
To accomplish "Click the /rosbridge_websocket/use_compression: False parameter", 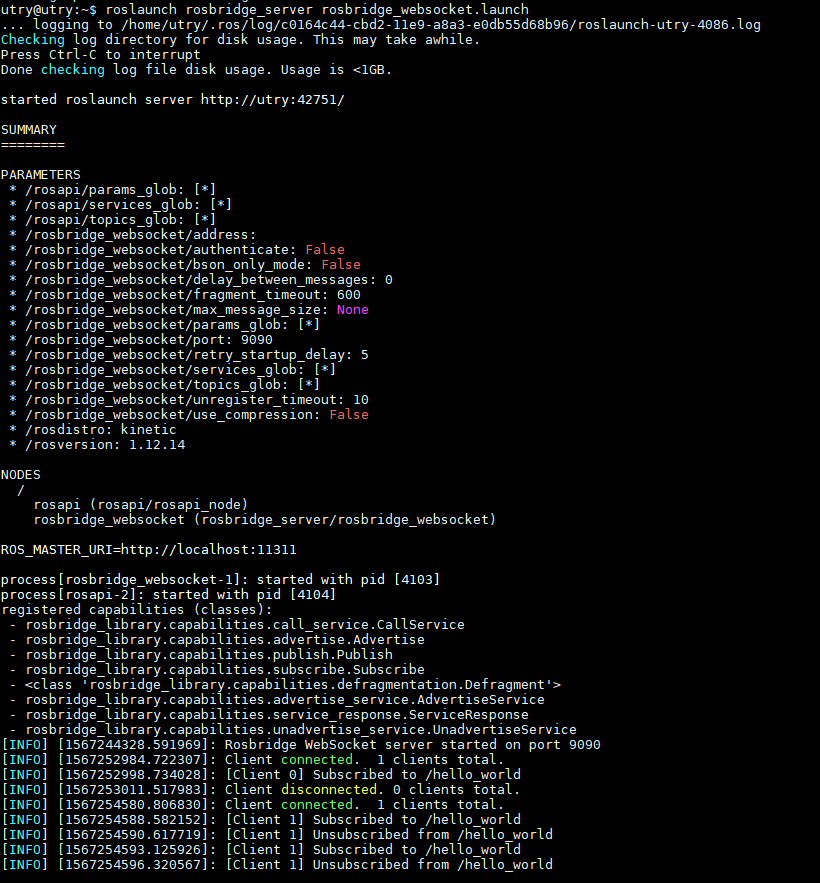I will click(x=190, y=414).
